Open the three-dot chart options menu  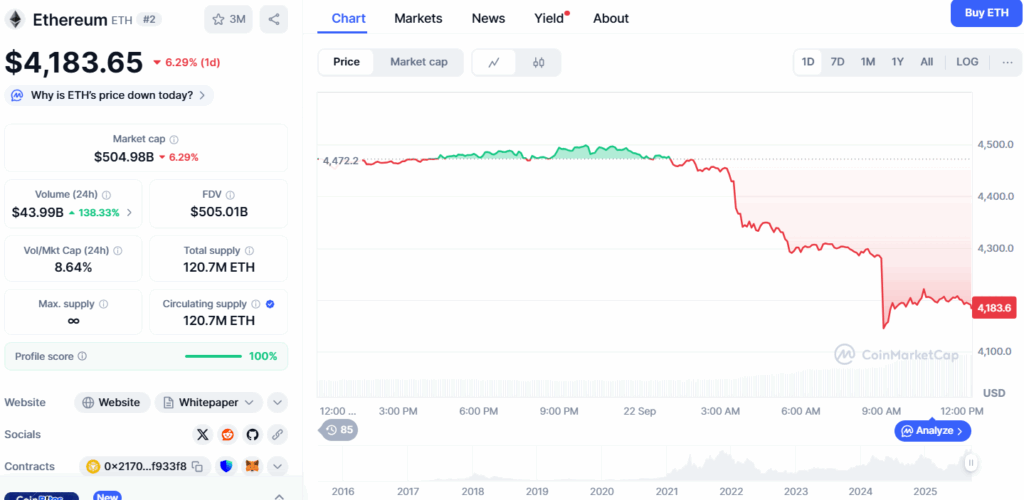pos(1008,62)
